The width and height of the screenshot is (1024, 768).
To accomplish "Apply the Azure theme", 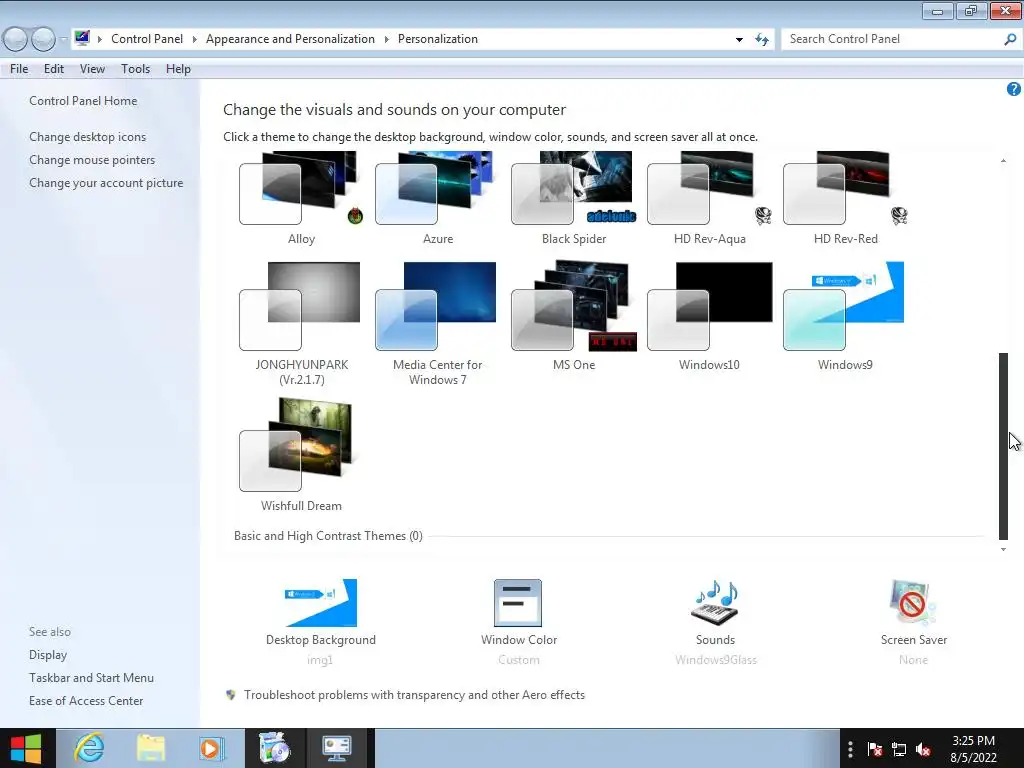I will pyautogui.click(x=437, y=198).
